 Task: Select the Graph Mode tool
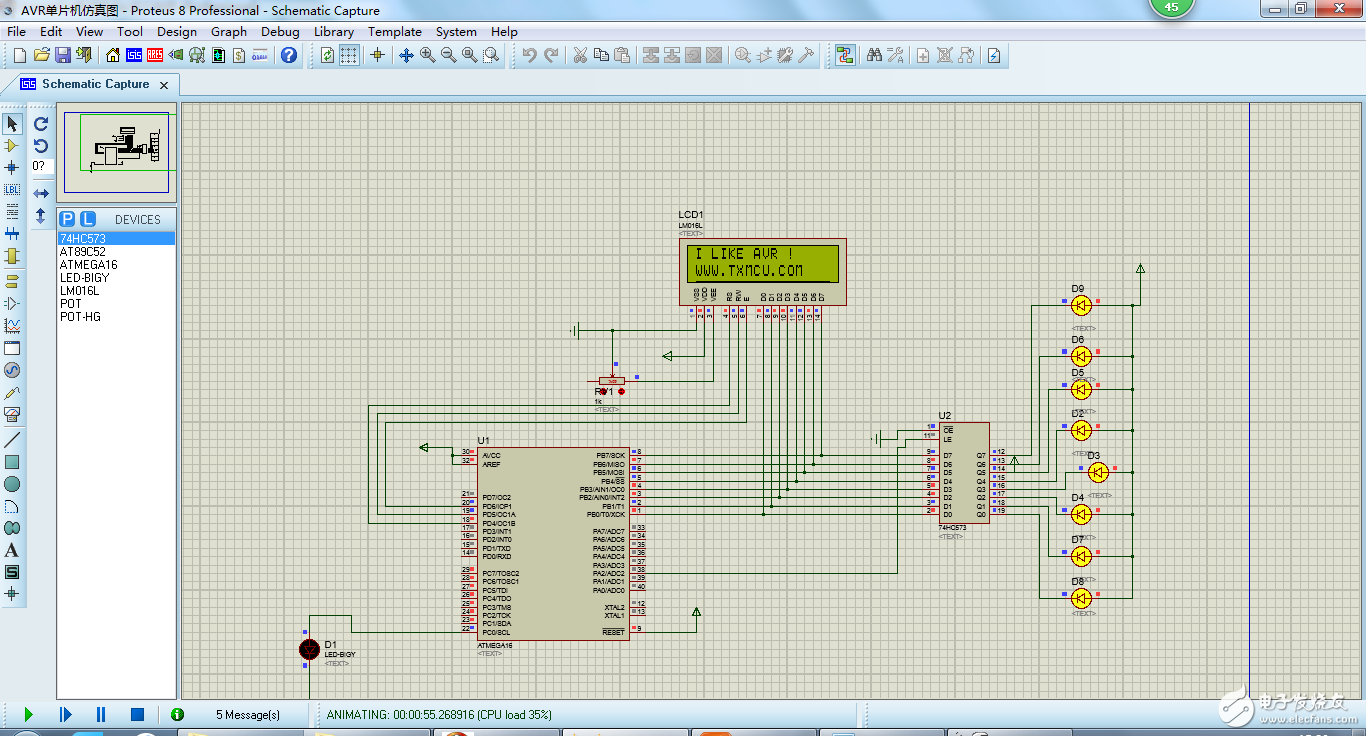pos(12,325)
